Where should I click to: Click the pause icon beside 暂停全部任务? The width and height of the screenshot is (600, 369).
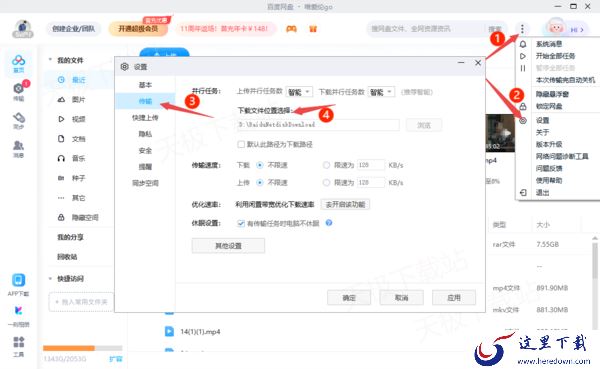click(x=523, y=68)
